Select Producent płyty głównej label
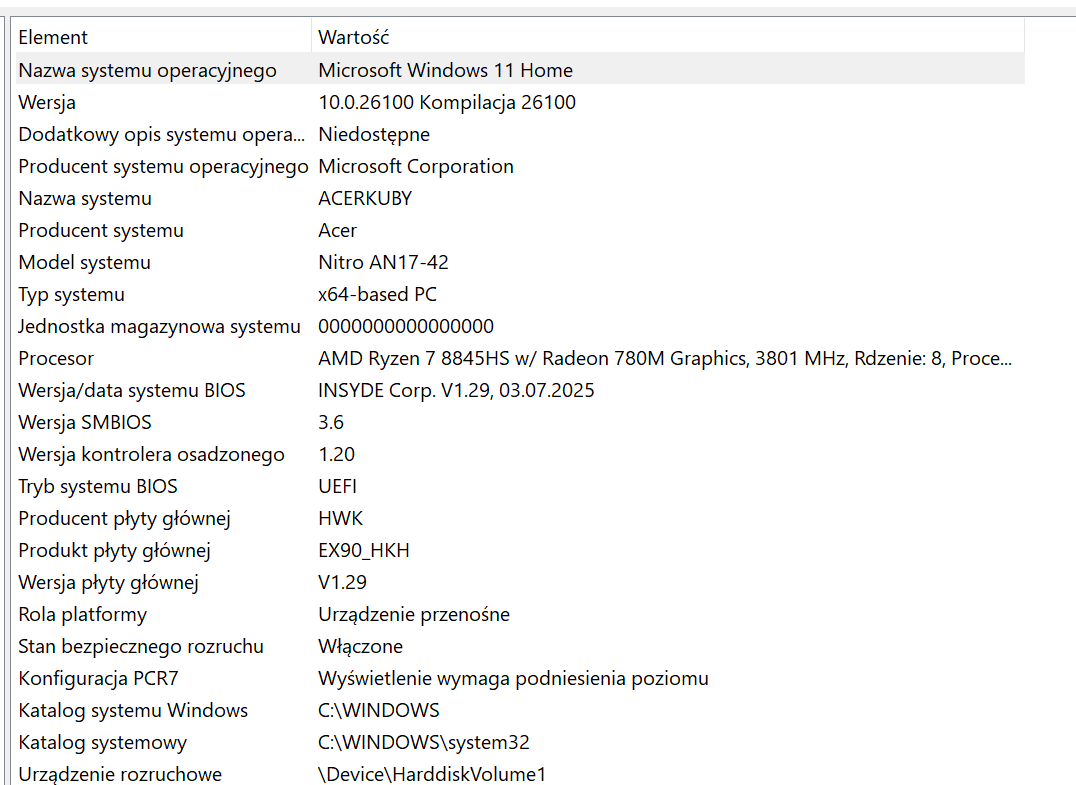The image size is (1076, 785). (x=124, y=519)
